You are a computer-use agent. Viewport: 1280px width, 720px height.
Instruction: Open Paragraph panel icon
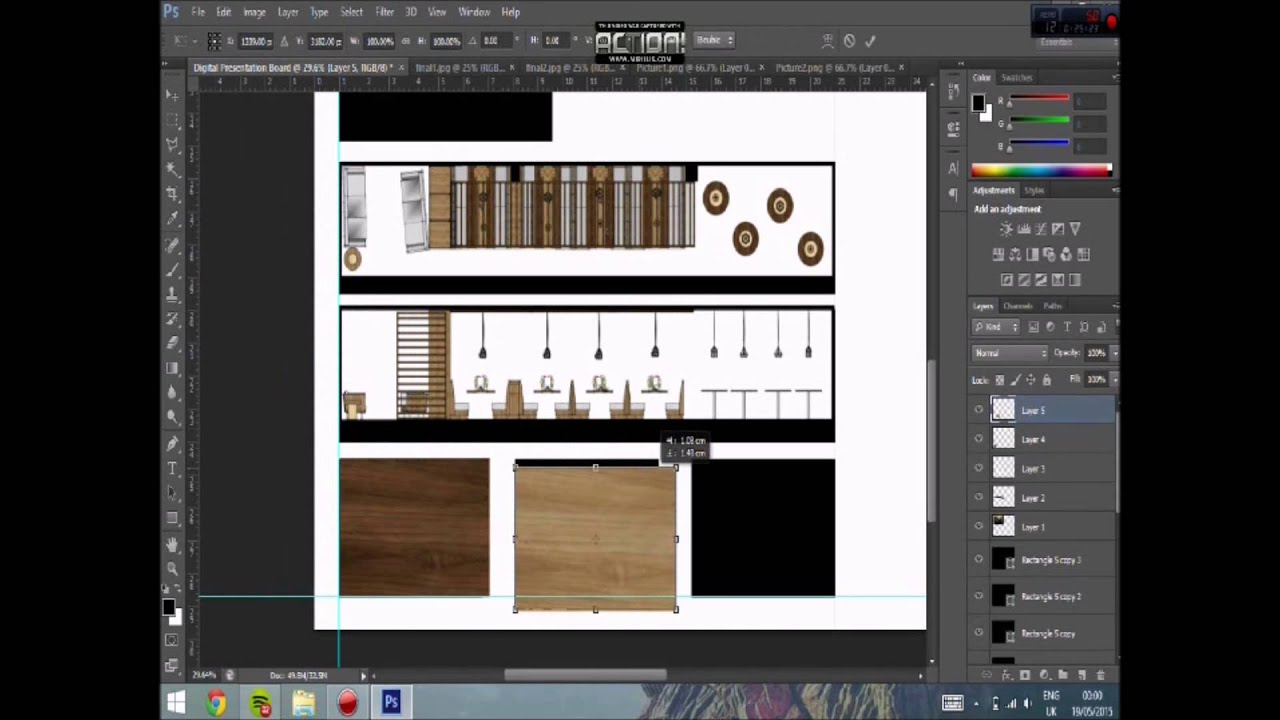tap(952, 193)
